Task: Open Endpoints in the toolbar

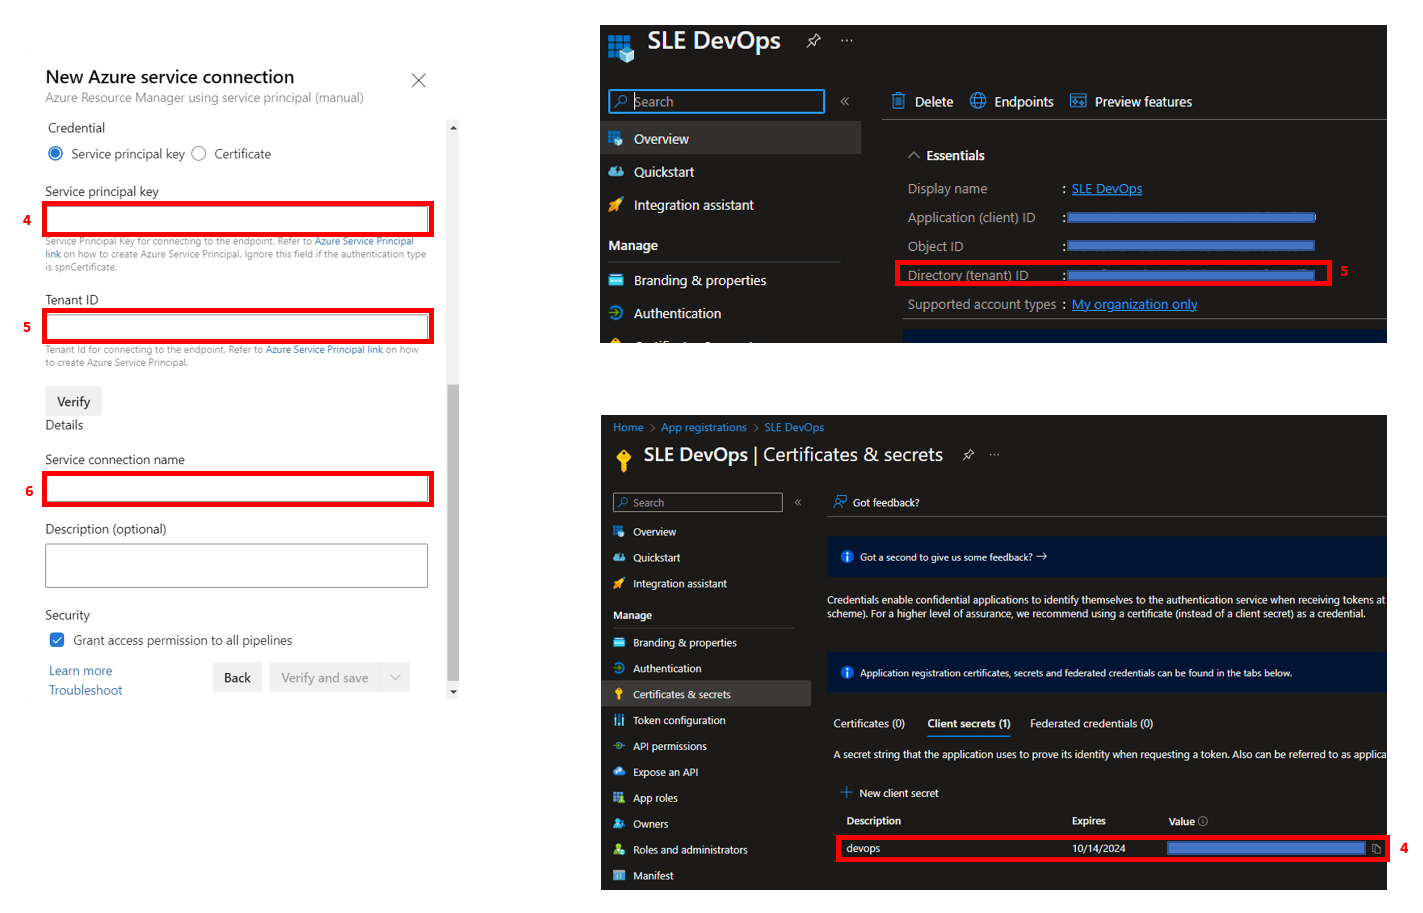Action: point(1011,101)
